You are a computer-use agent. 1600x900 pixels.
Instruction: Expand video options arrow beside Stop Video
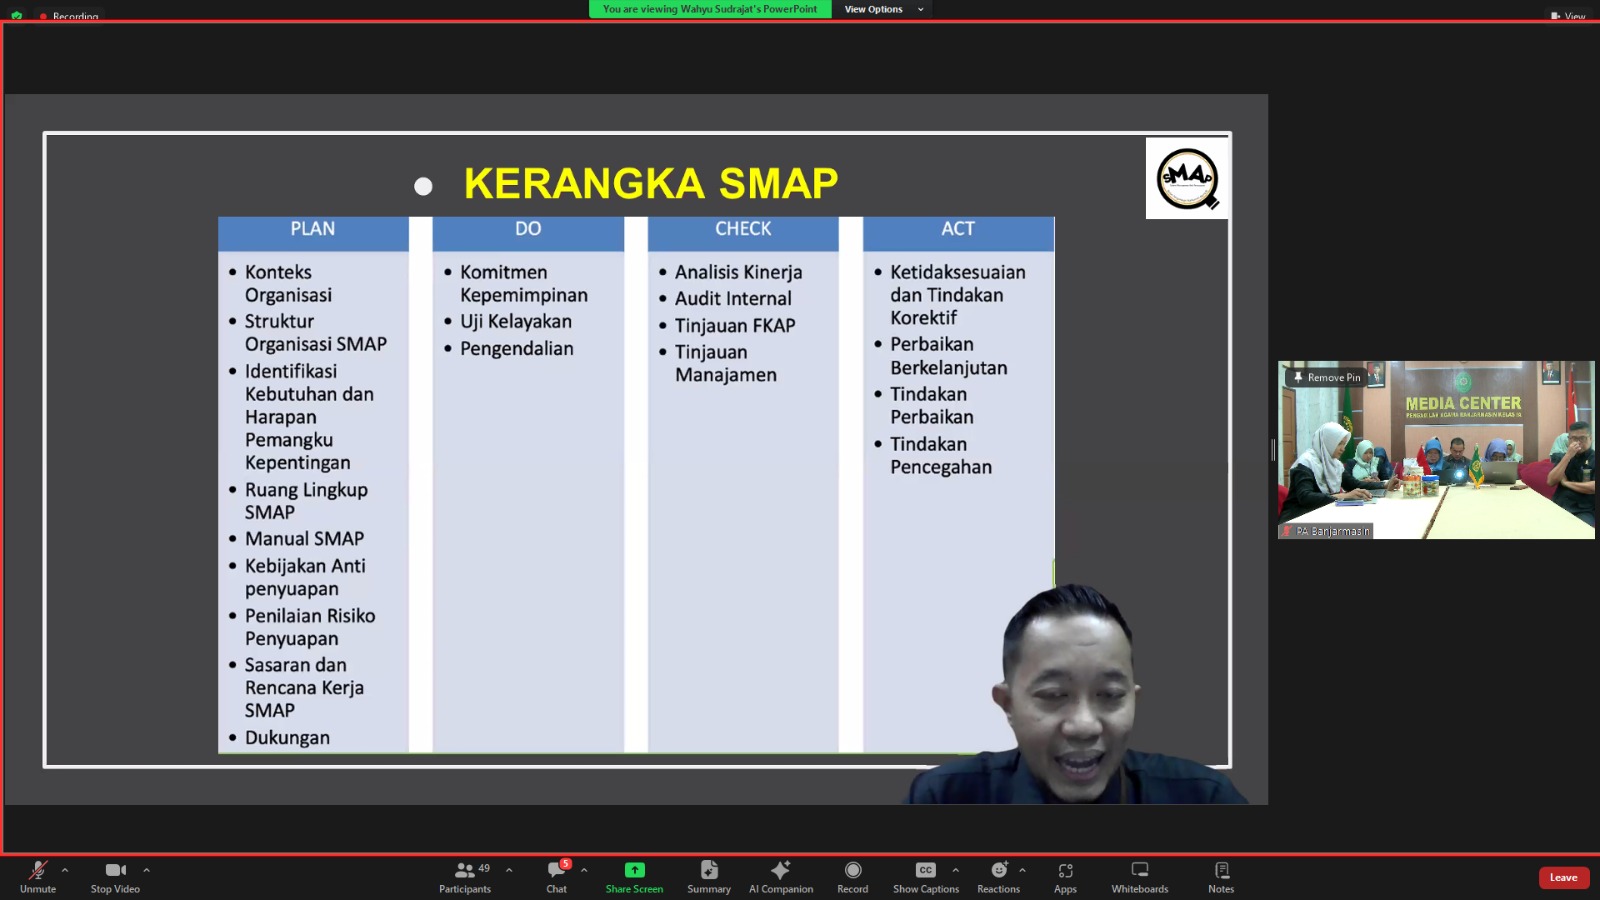(146, 870)
